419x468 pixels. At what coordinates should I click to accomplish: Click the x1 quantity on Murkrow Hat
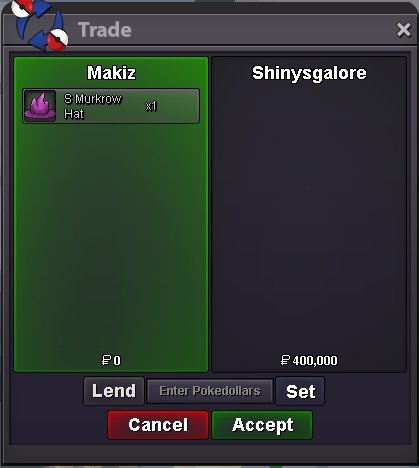151,106
